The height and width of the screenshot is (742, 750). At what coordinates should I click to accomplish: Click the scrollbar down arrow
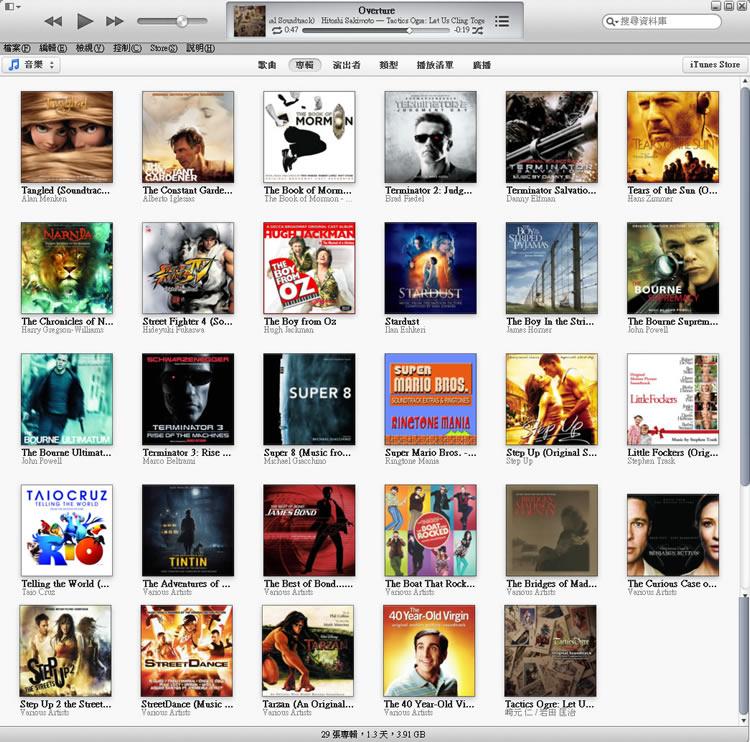tap(745, 720)
